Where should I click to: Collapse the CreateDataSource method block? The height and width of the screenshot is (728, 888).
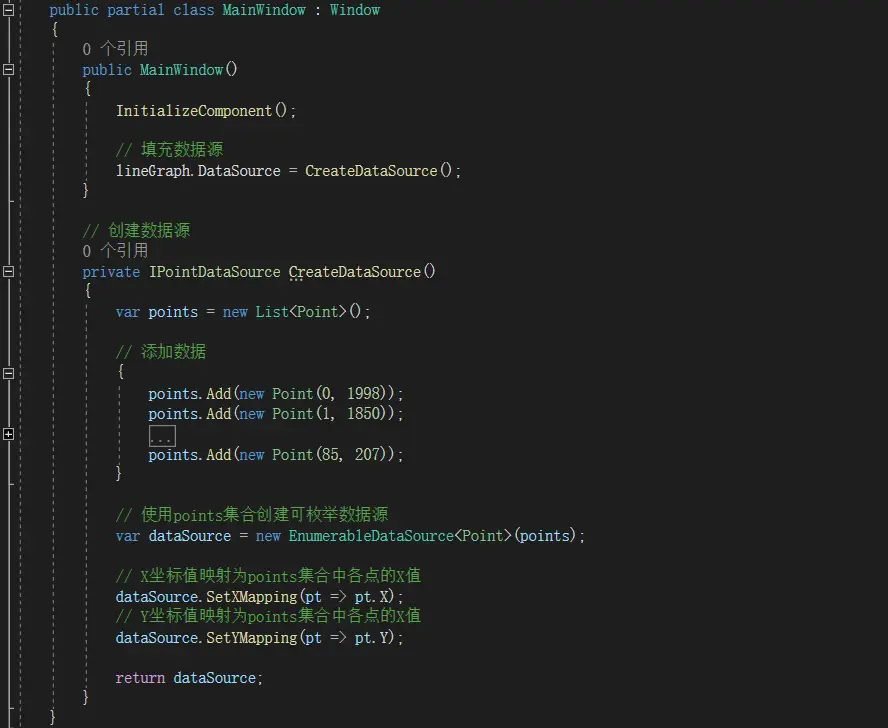(9, 272)
